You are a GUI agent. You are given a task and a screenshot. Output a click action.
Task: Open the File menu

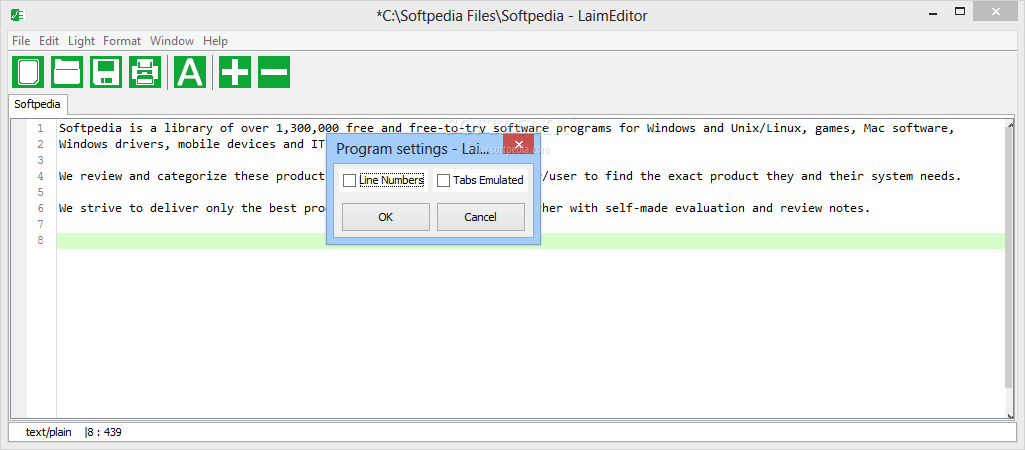coord(21,41)
